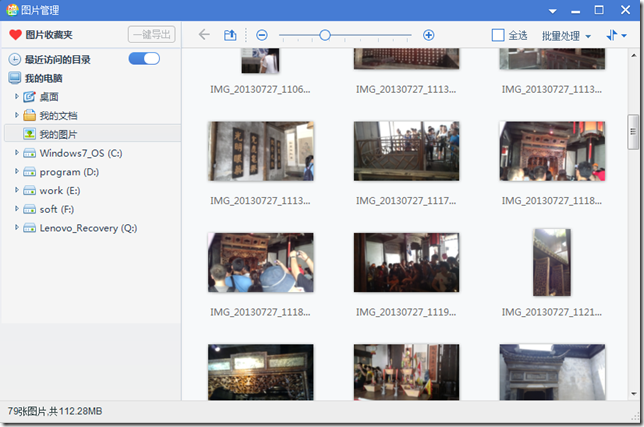The height and width of the screenshot is (427, 644).
Task: Click the clock icon beside 最近访问的目录
Action: tap(15, 60)
